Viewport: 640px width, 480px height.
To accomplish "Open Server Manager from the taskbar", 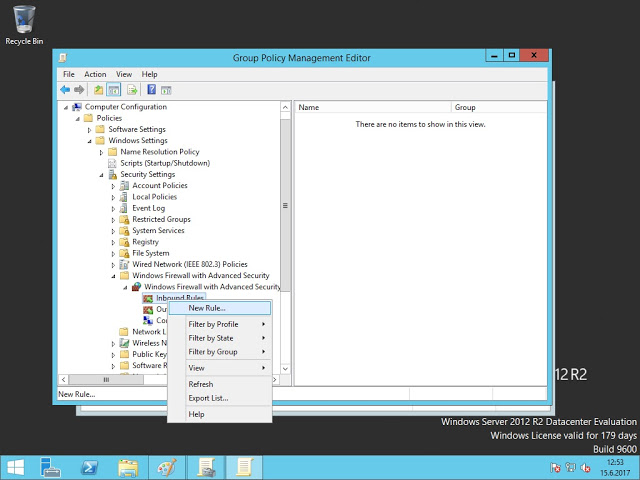I will [50, 467].
